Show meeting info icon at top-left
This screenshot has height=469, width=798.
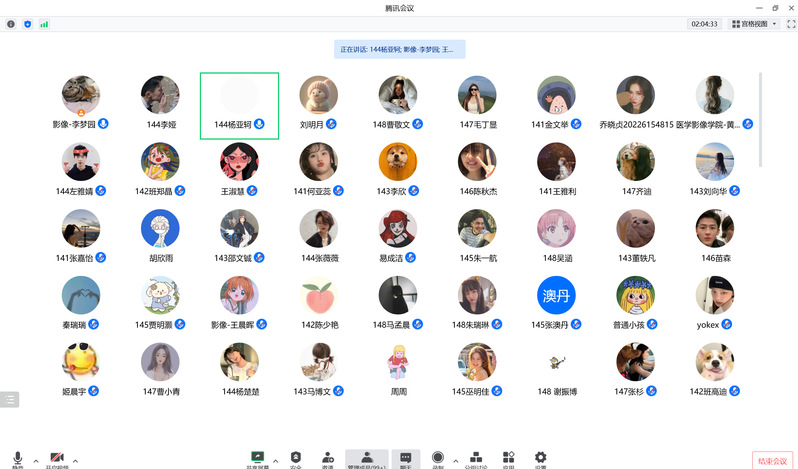pos(11,23)
